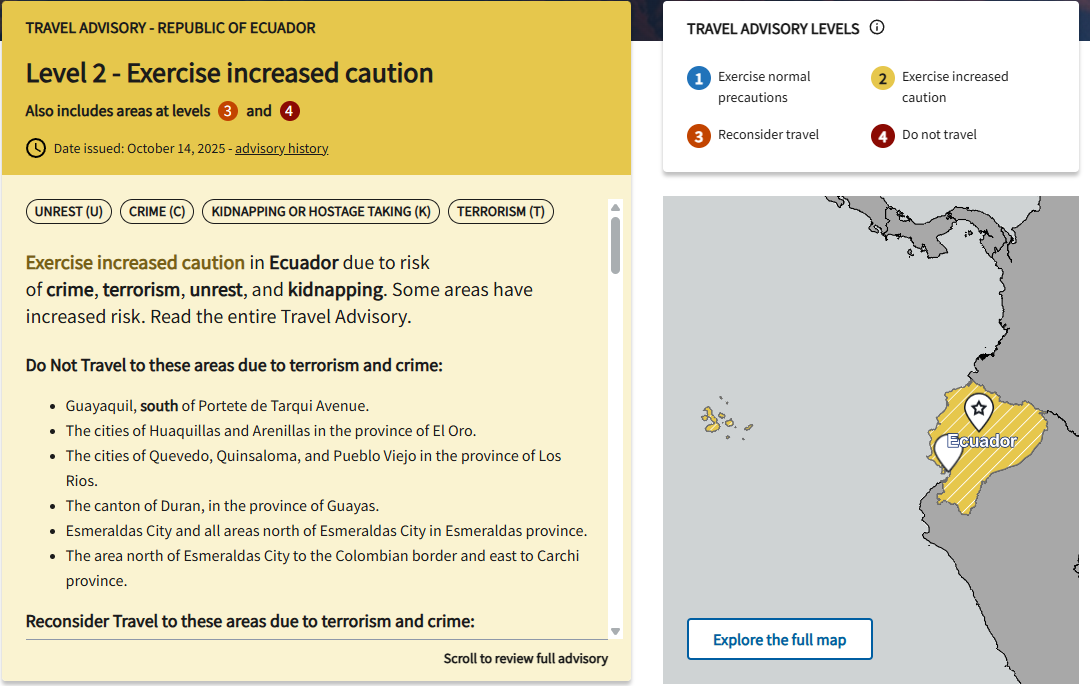1090x686 pixels.
Task: Select the KIDNAPPING OR HOSTAGE TAKING (K) tag
Action: click(321, 211)
